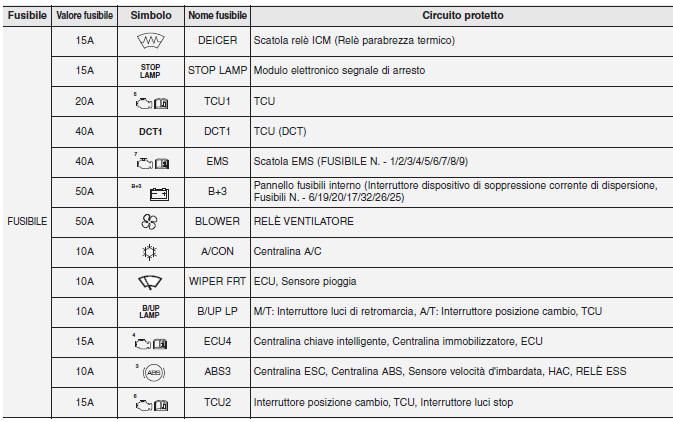The width and height of the screenshot is (673, 422).
Task: Select the 'Simbolo' column header
Action: click(x=150, y=16)
